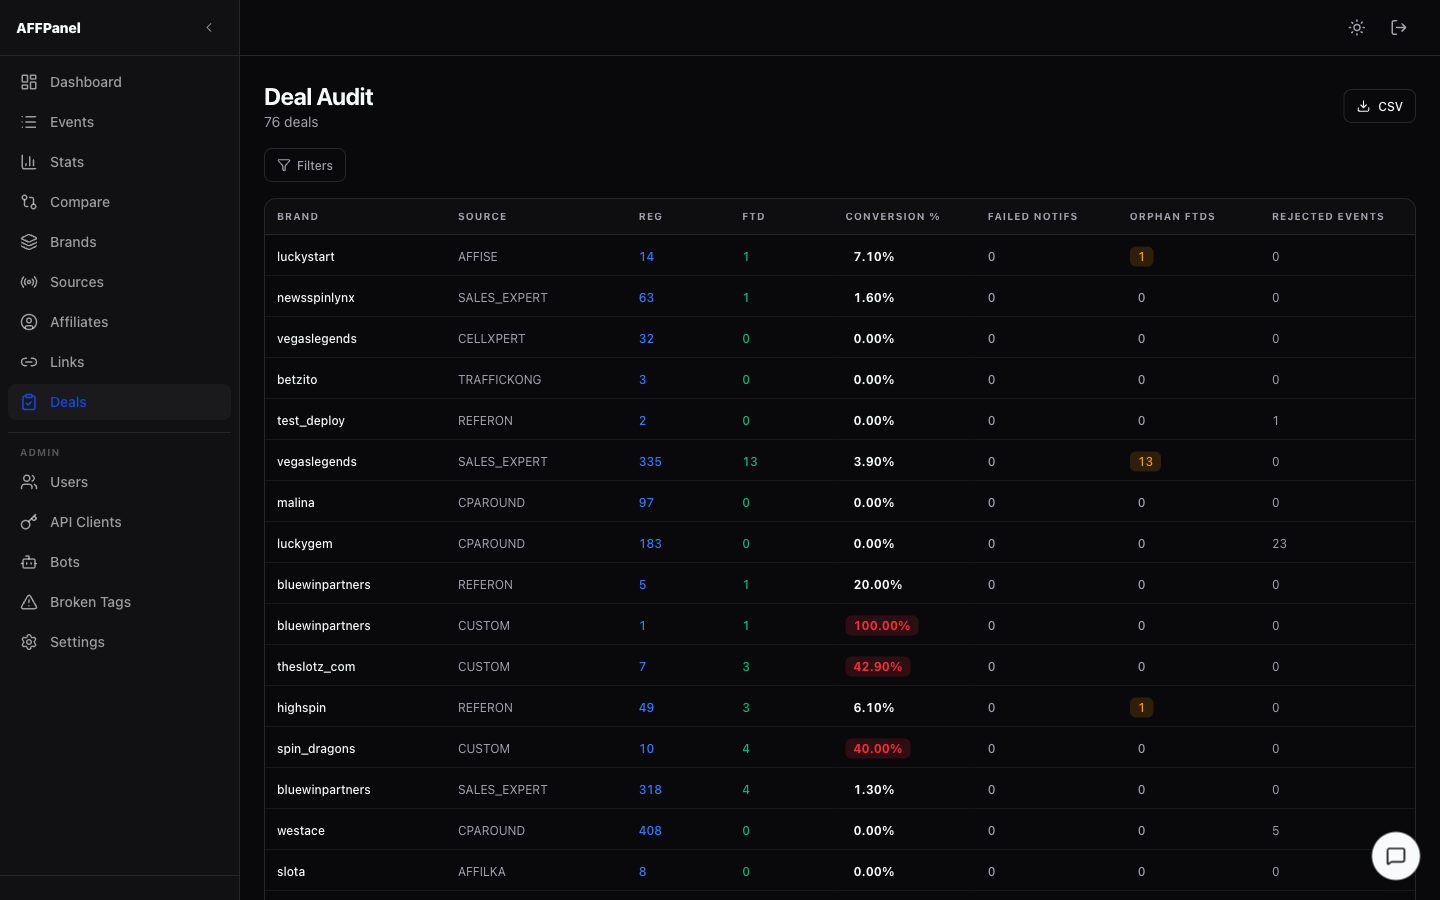The image size is (1440, 900).
Task: Open luckystart's registrations count link
Action: pos(646,256)
